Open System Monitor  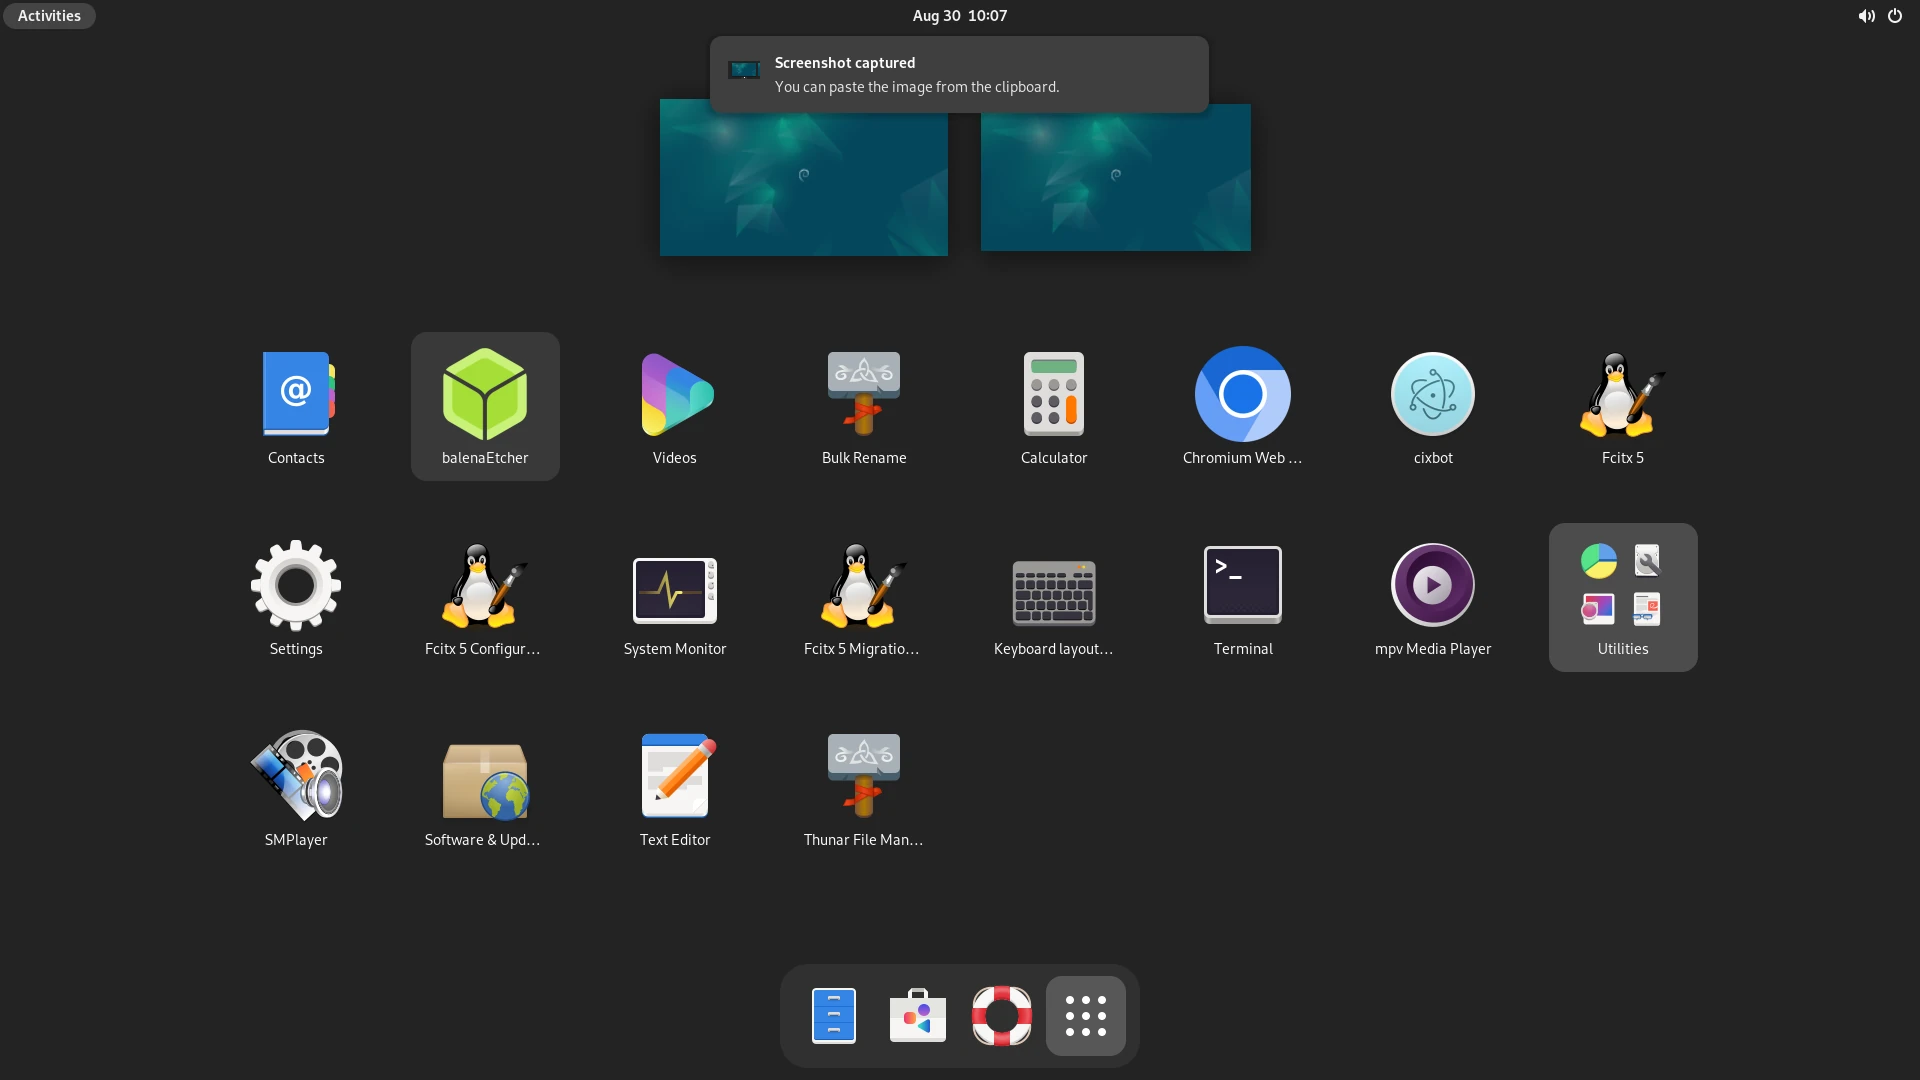675,597
